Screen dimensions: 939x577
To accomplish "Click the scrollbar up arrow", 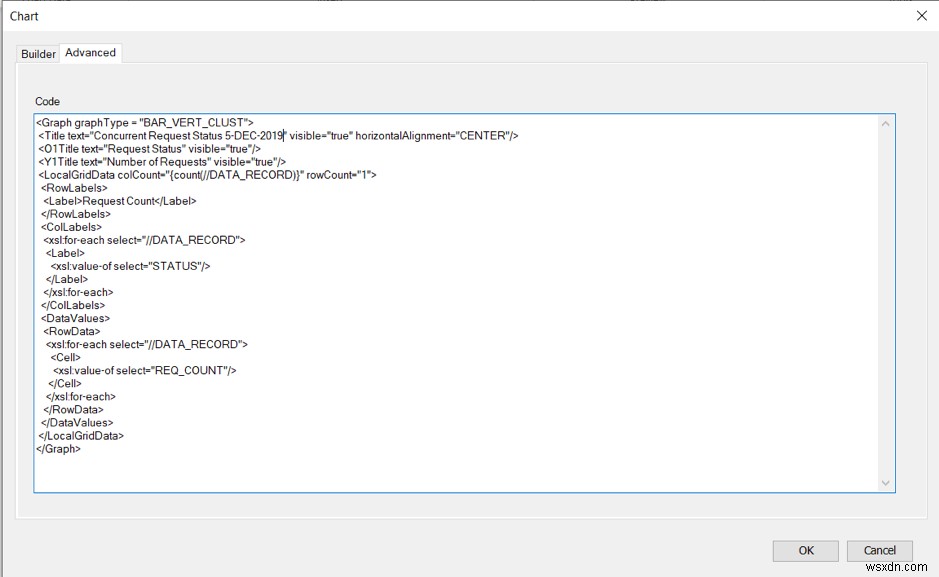I will 885,122.
